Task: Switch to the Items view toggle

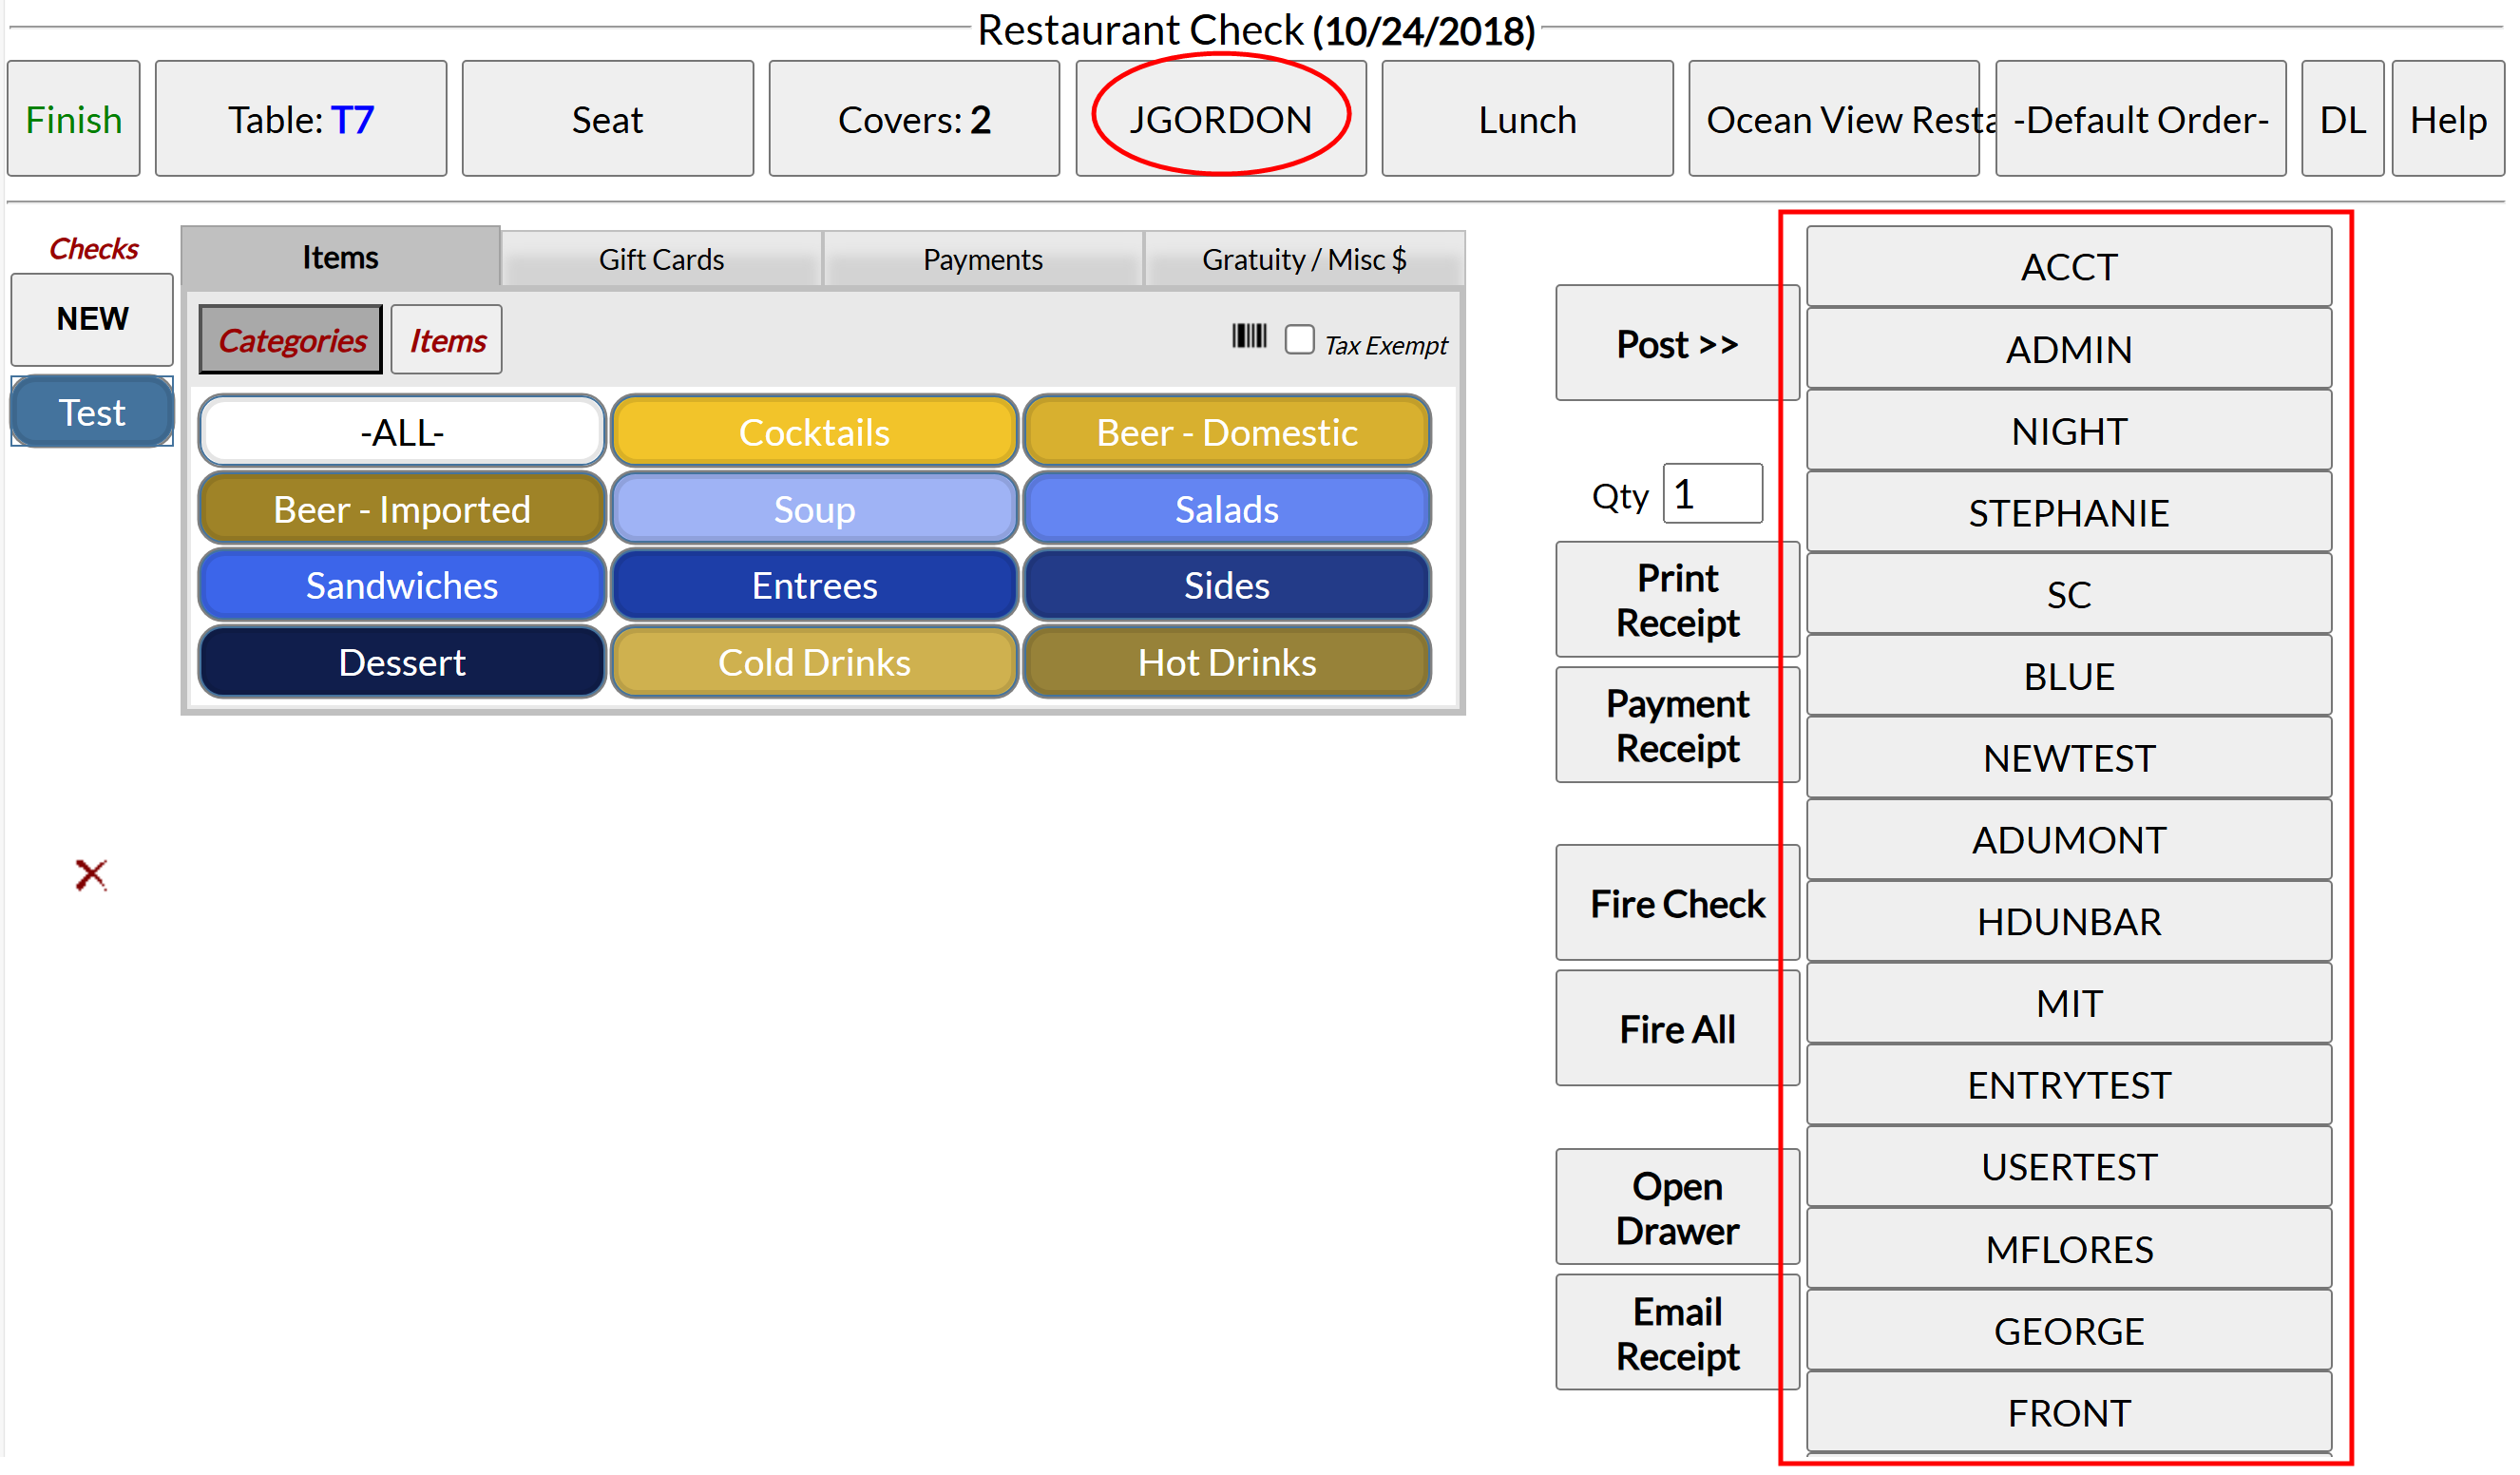Action: point(447,341)
